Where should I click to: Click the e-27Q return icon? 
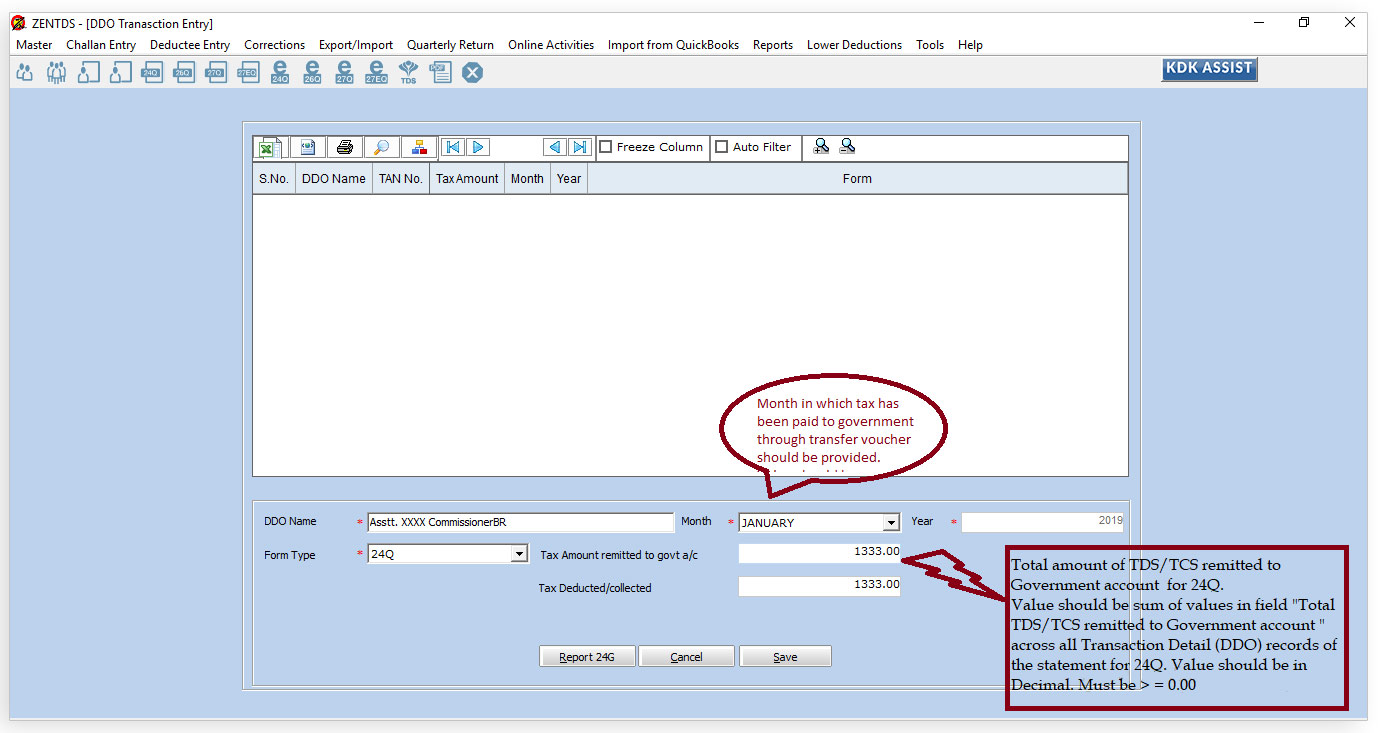tap(344, 72)
